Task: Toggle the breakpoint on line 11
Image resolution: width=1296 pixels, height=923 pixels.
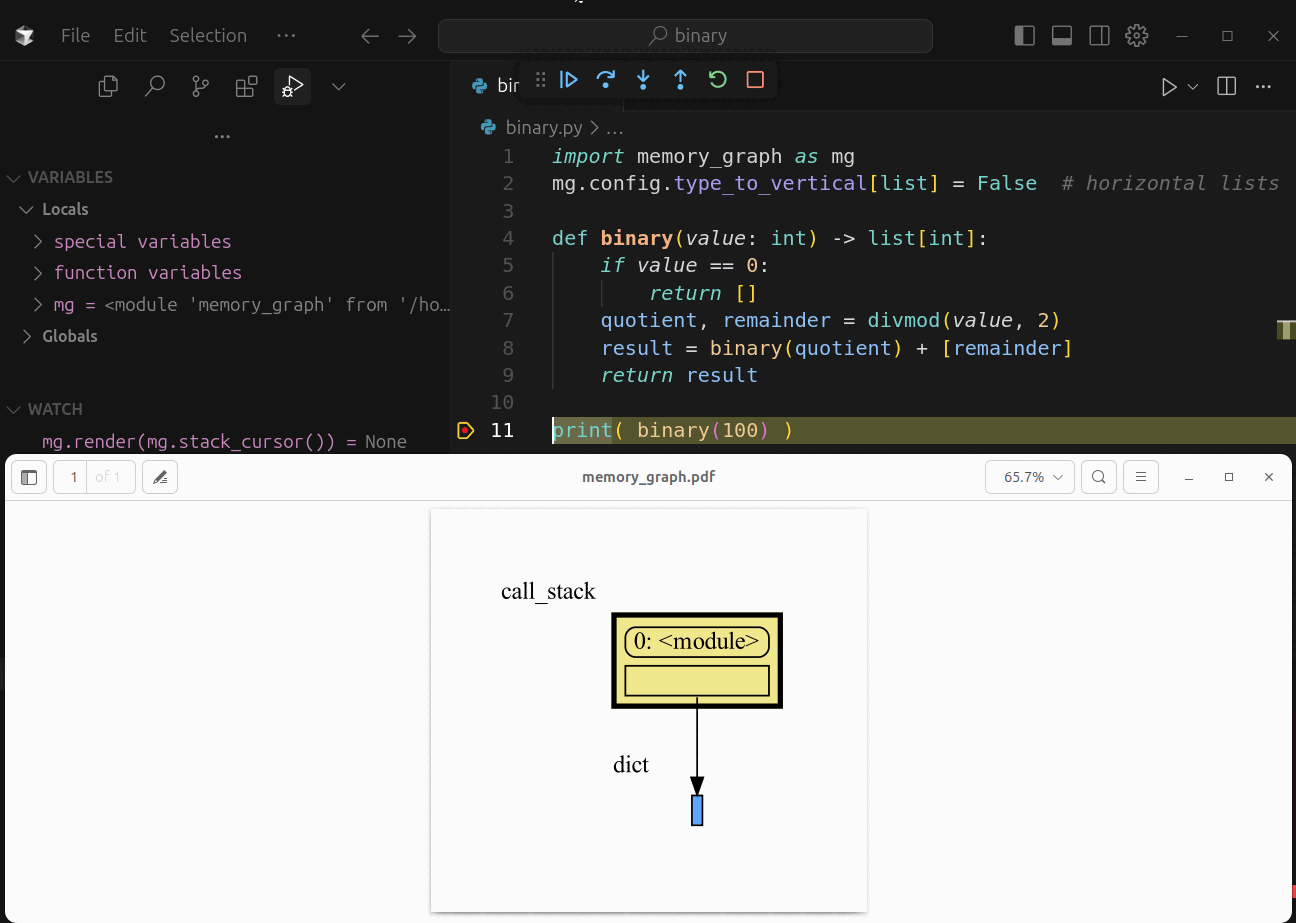Action: [465, 430]
